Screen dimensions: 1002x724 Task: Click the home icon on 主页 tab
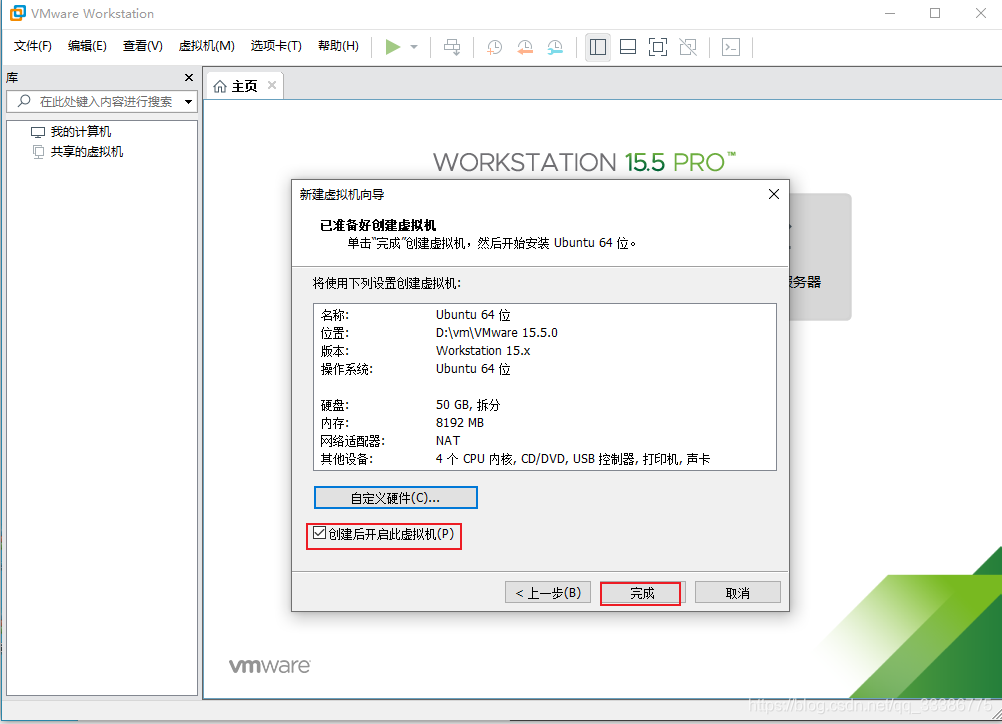pyautogui.click(x=220, y=86)
